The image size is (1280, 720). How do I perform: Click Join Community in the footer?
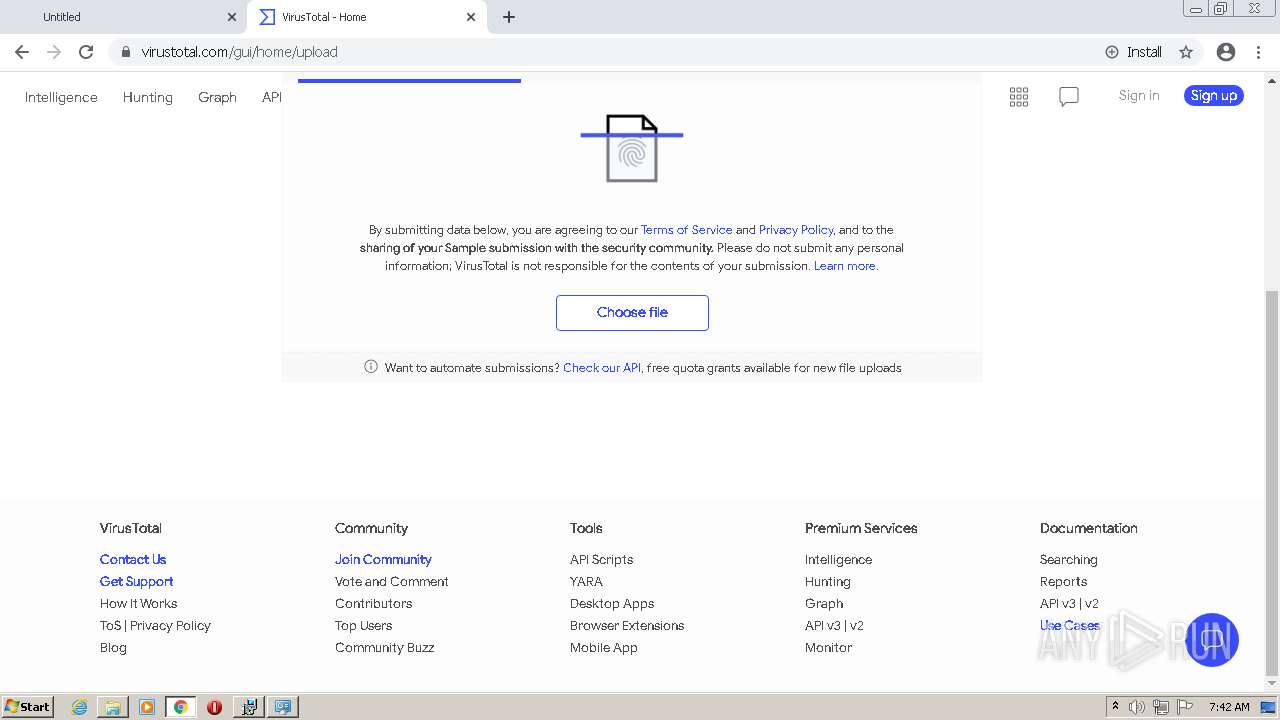click(x=383, y=560)
